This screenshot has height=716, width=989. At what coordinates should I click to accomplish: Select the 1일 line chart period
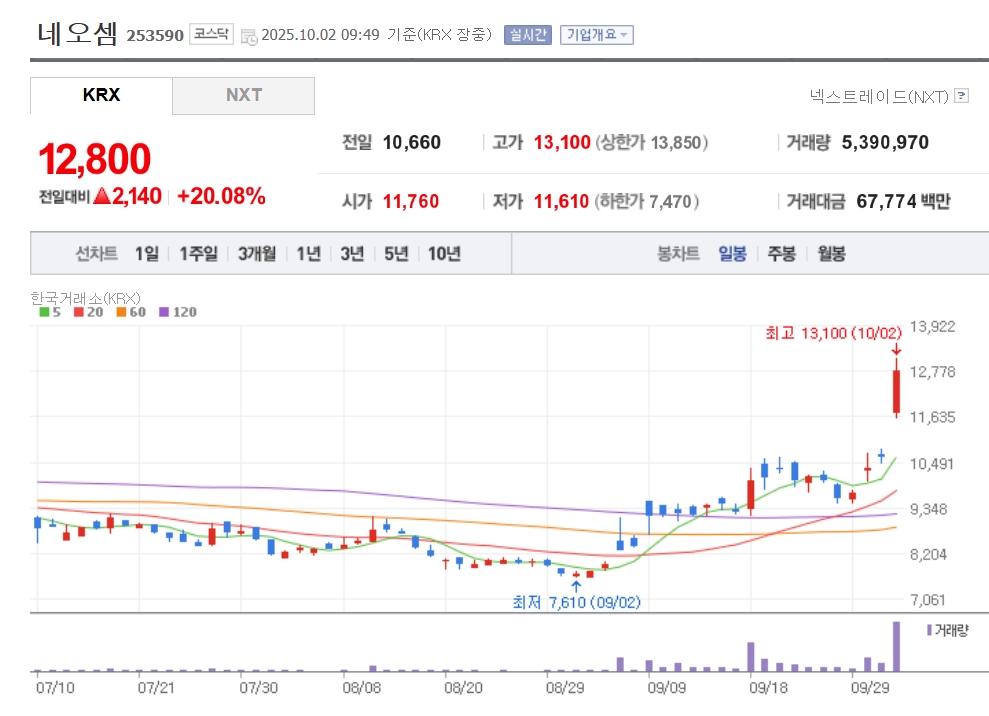click(146, 254)
